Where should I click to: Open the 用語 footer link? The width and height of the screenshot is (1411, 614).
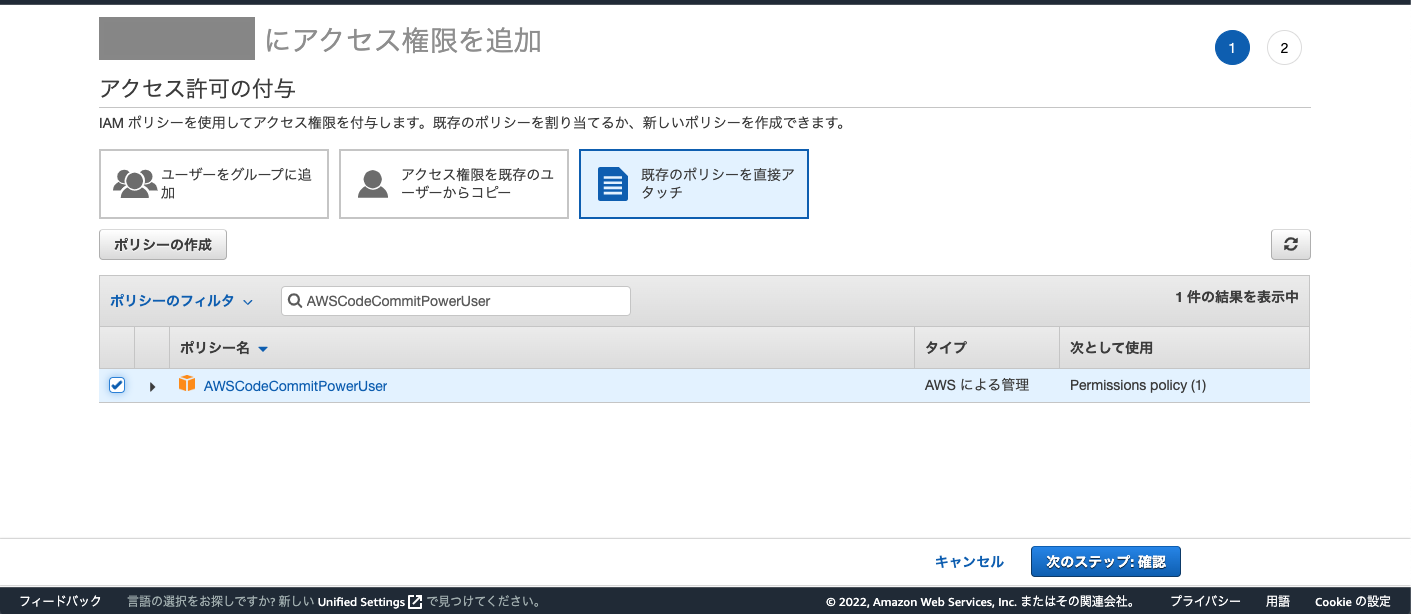1278,602
